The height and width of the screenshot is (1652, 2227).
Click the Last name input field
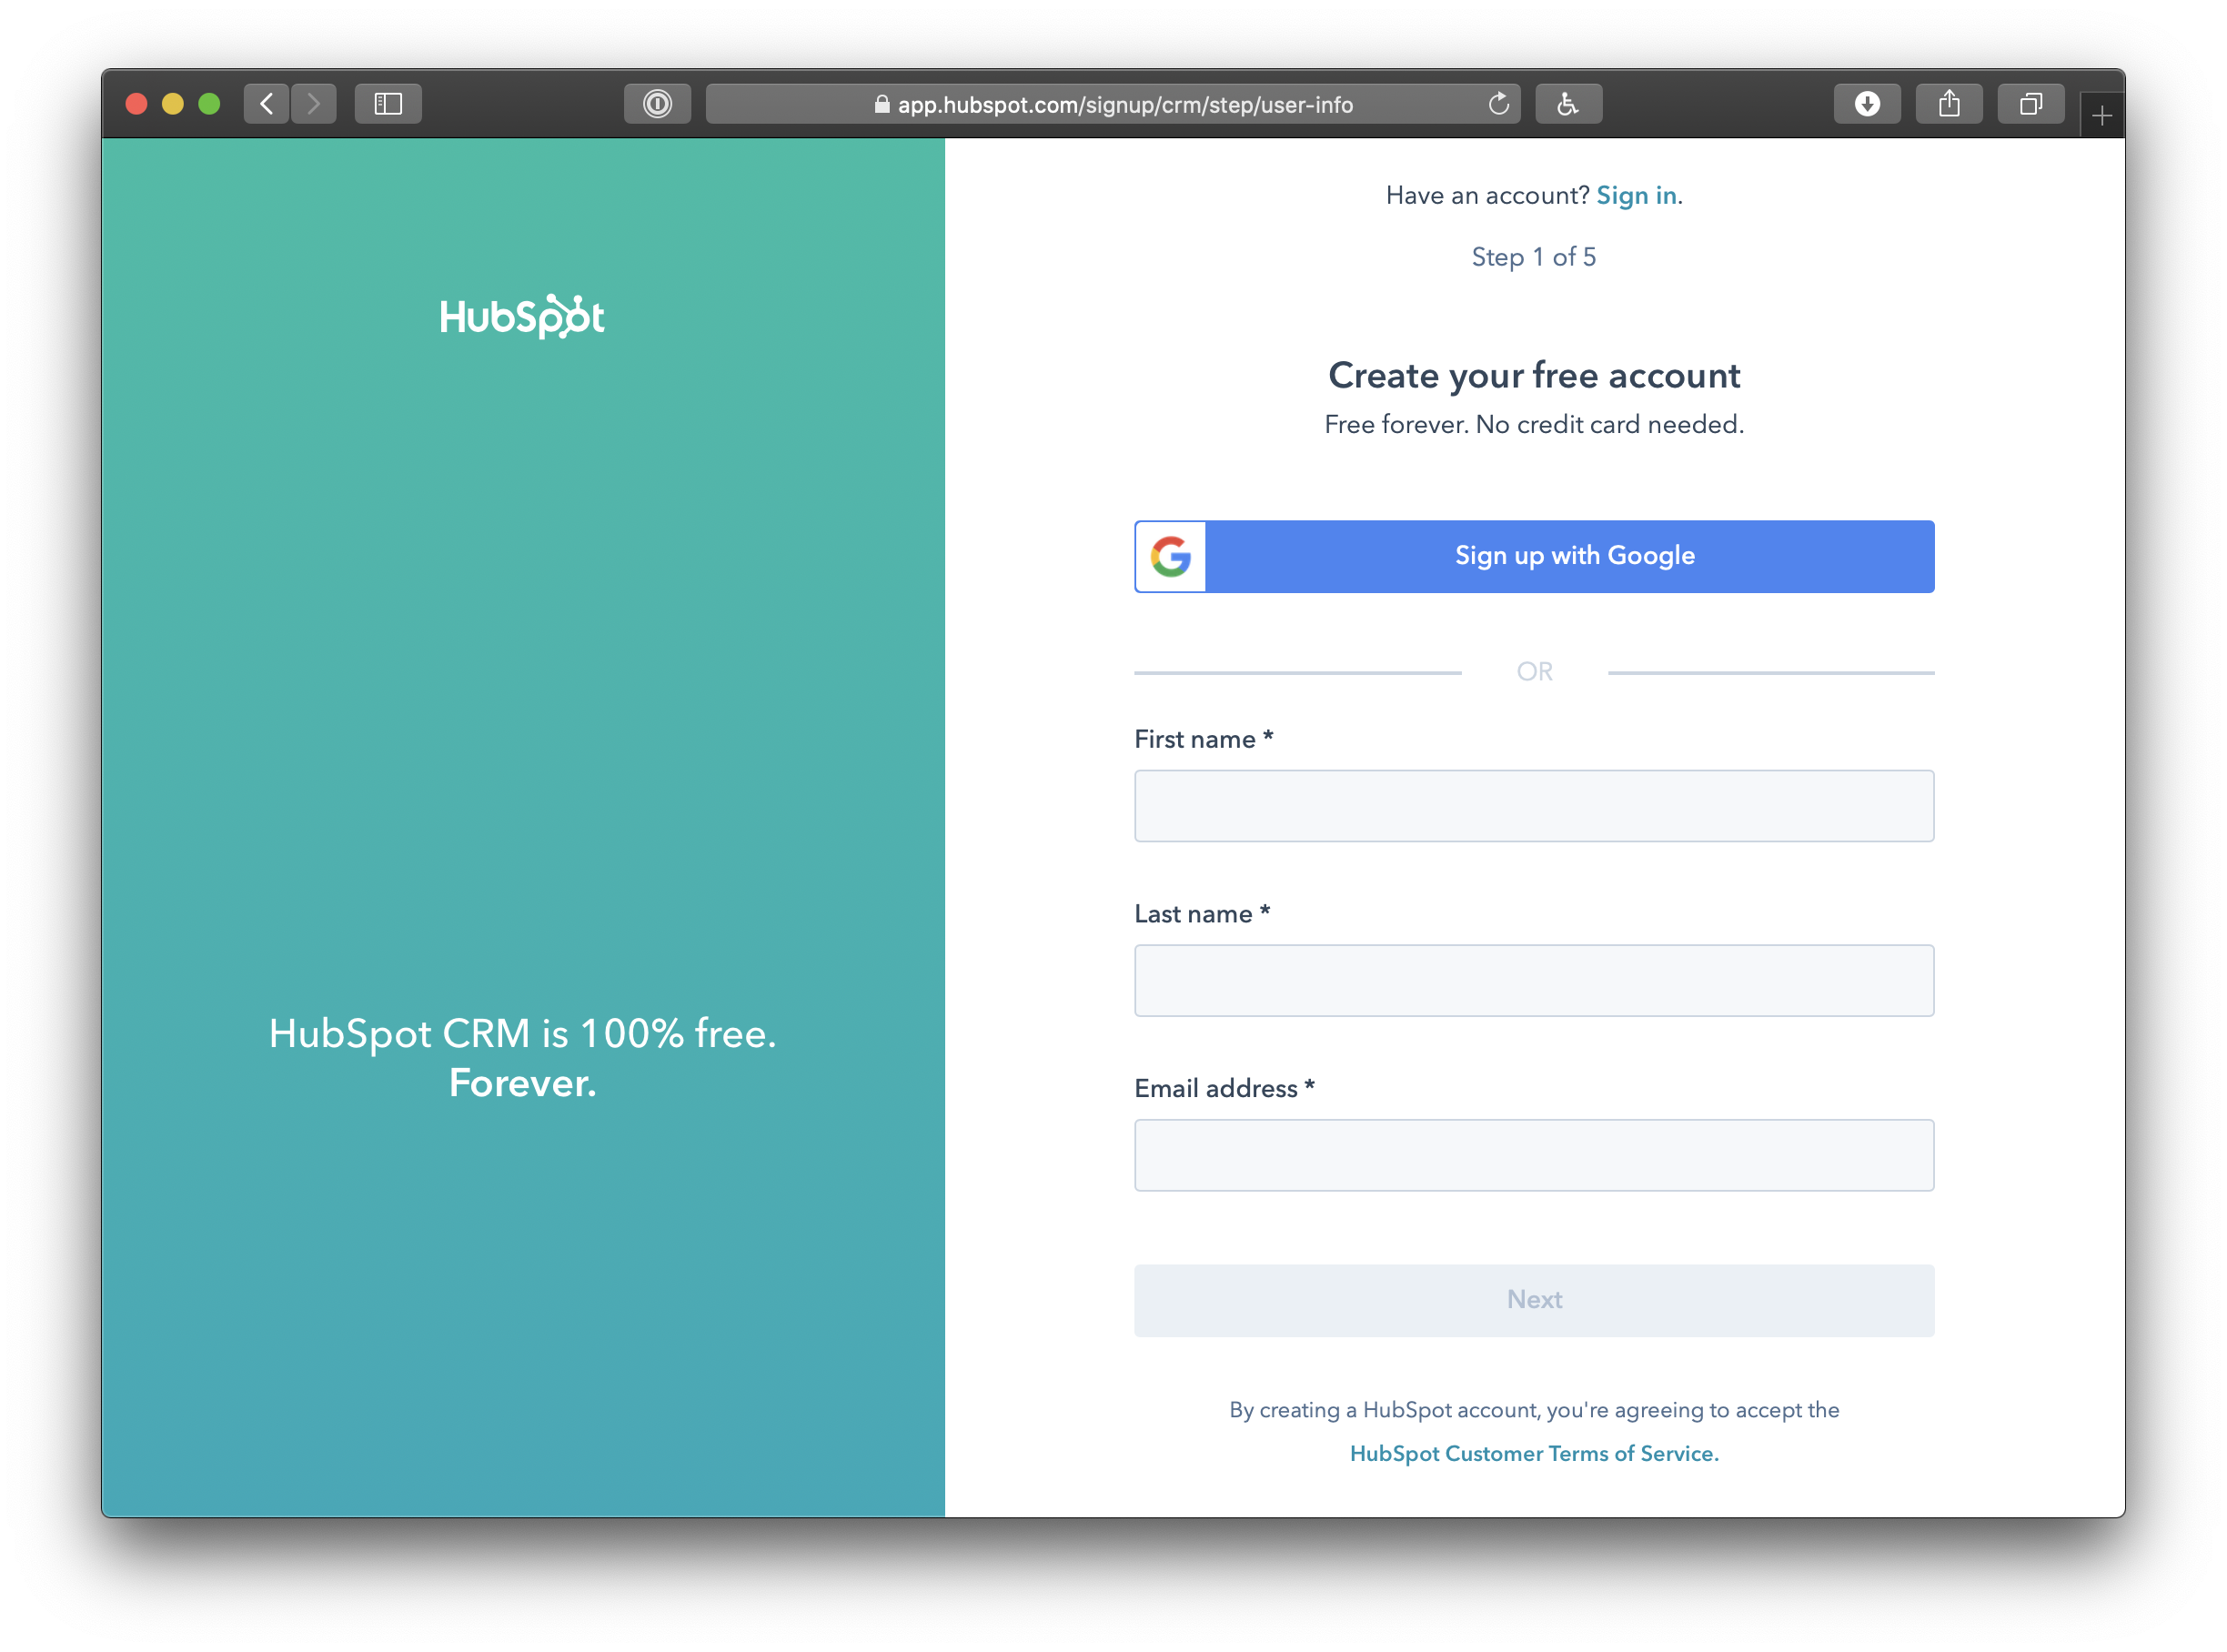pyautogui.click(x=1535, y=982)
